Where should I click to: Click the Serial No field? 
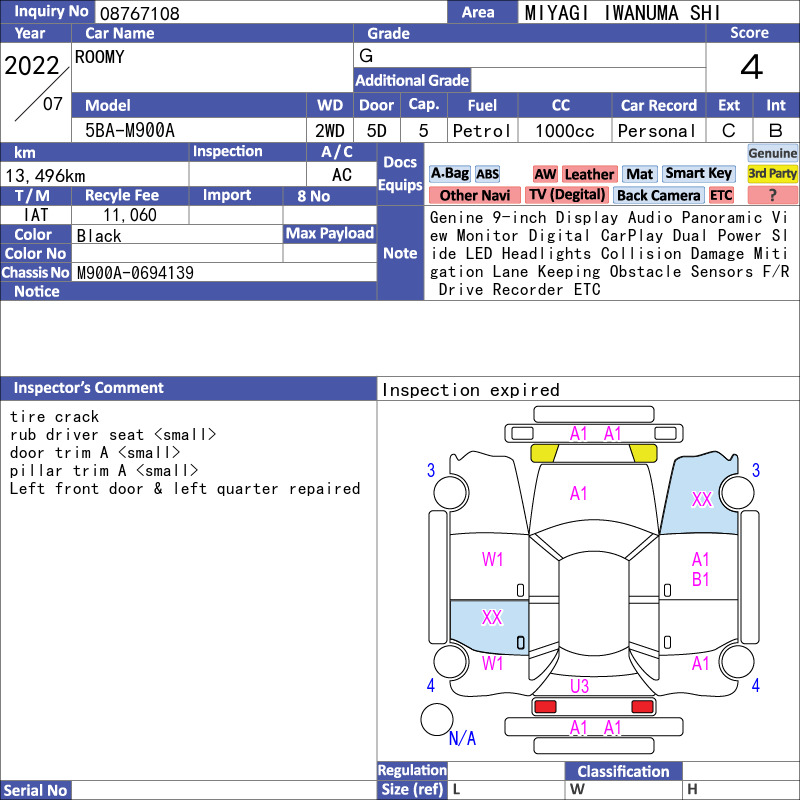pyautogui.click(x=224, y=790)
